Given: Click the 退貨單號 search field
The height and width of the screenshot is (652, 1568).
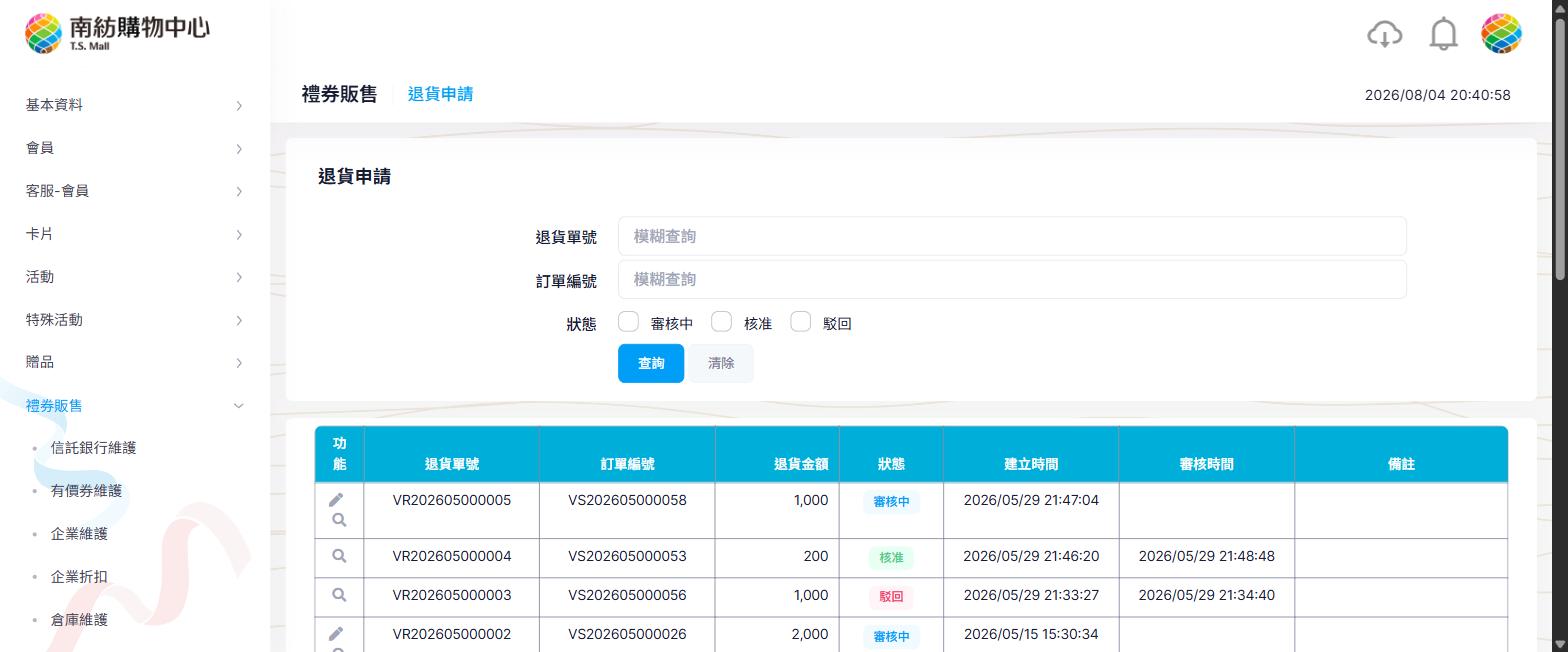Looking at the screenshot, I should click(1012, 236).
